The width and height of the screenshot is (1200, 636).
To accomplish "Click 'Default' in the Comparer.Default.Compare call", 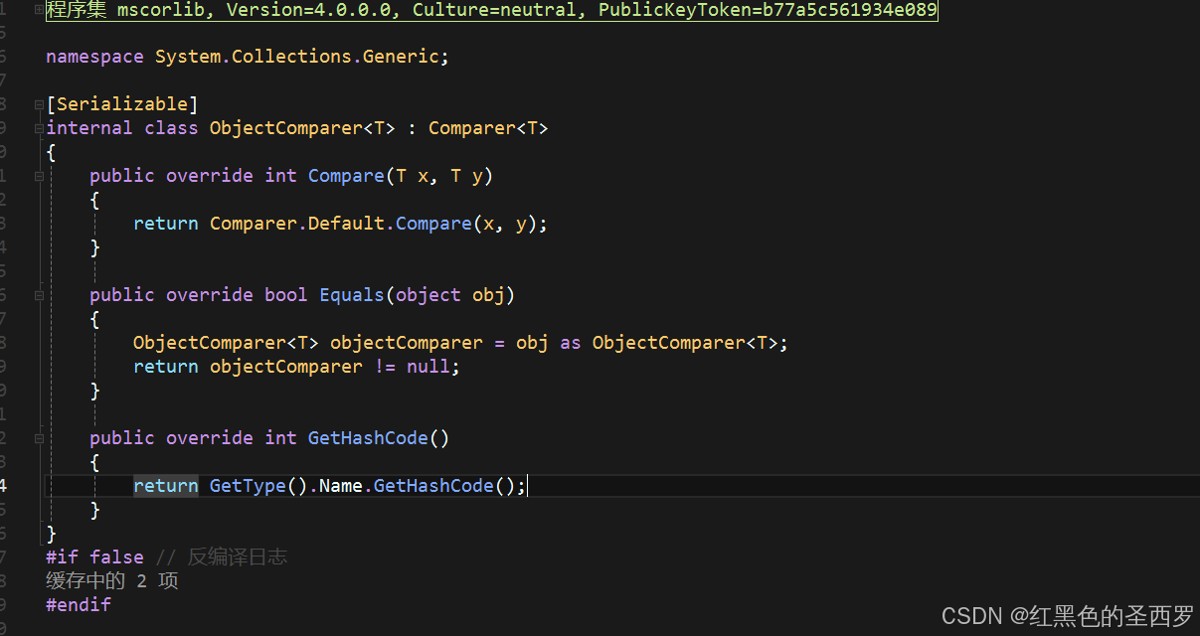I will pyautogui.click(x=346, y=224).
